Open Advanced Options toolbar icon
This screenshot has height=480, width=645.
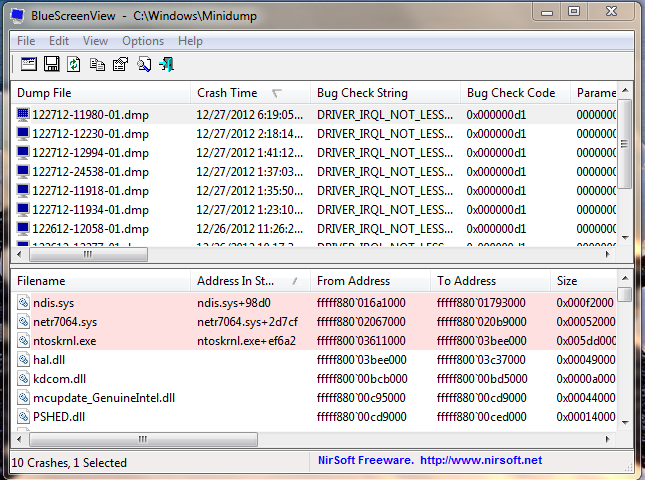29,64
